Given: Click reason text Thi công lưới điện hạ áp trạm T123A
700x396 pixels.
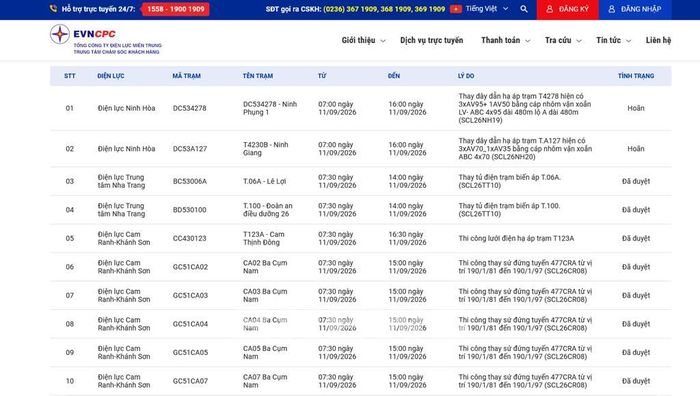Looking at the screenshot, I should pyautogui.click(x=516, y=238).
